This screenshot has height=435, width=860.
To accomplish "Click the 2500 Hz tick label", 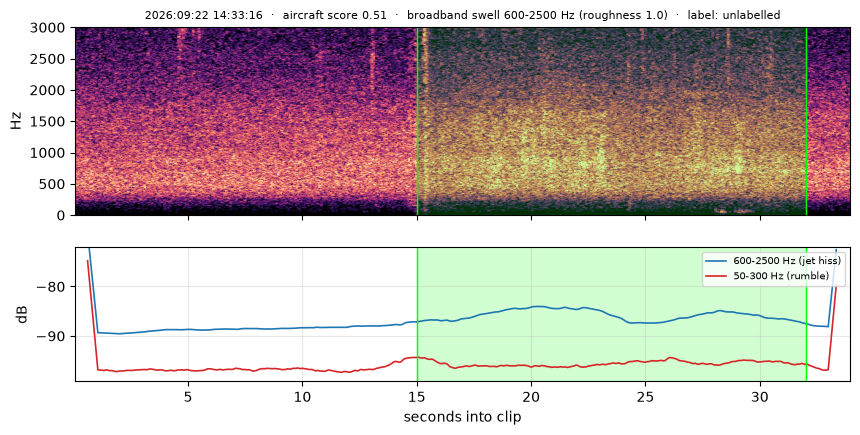I will pos(47,59).
